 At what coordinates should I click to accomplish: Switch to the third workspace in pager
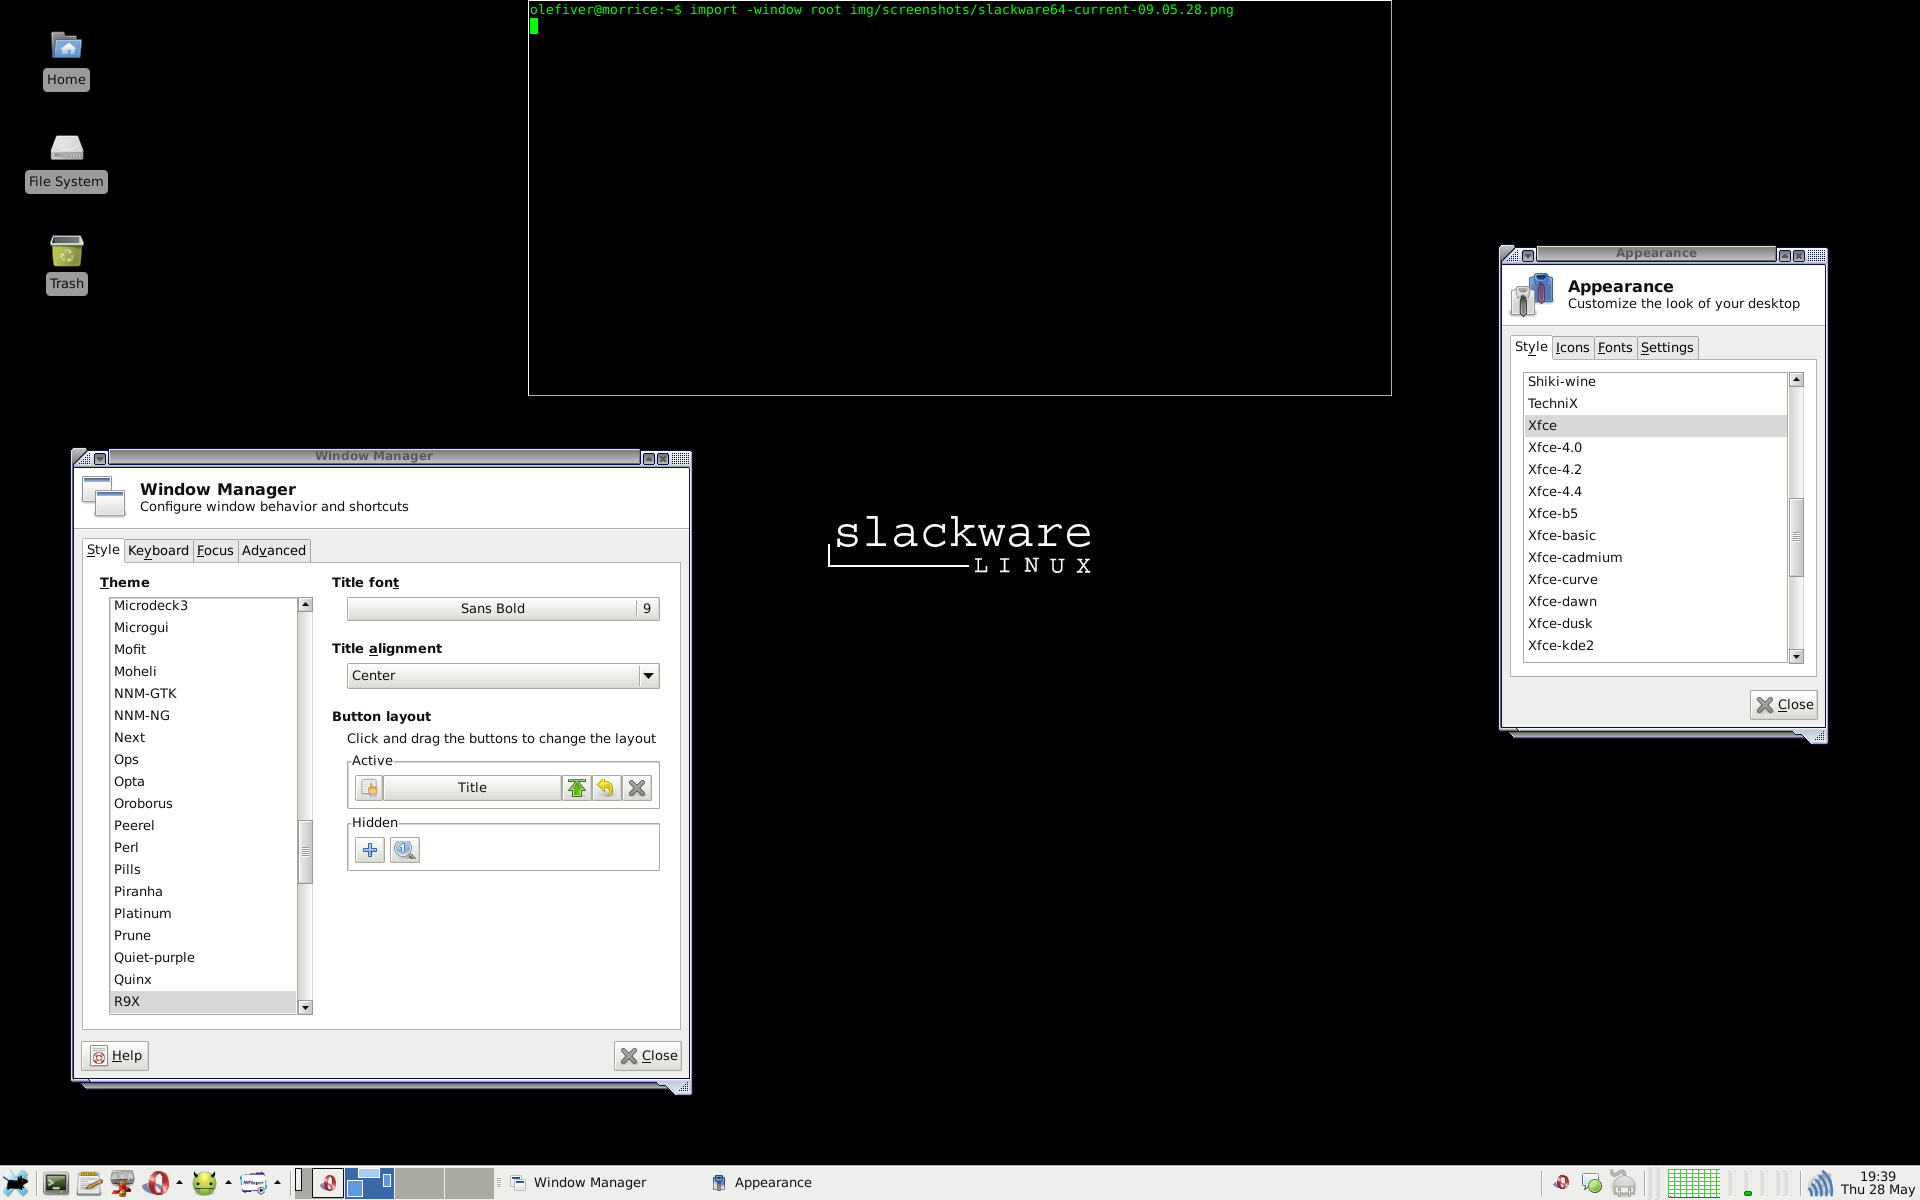pyautogui.click(x=419, y=1183)
